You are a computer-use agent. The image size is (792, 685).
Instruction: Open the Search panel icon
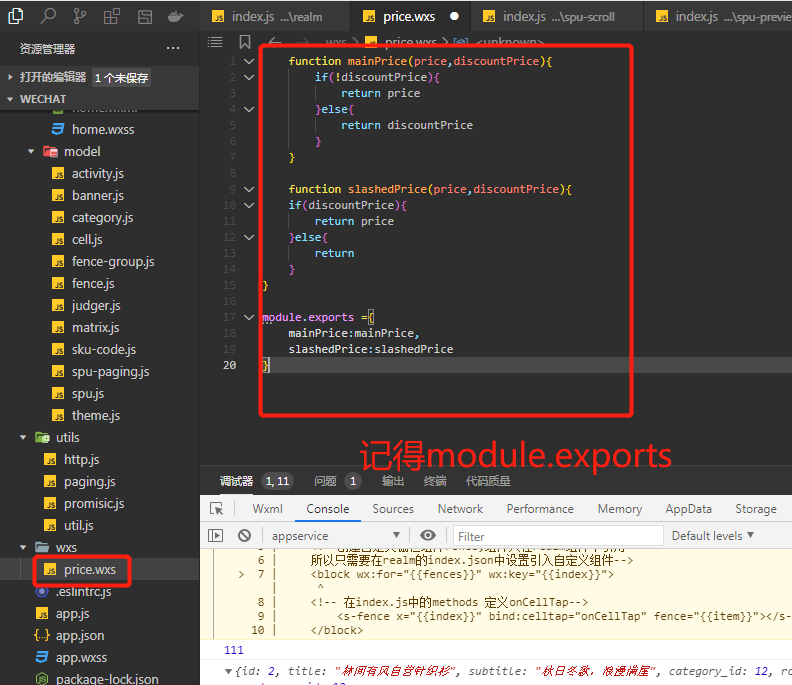tap(48, 16)
